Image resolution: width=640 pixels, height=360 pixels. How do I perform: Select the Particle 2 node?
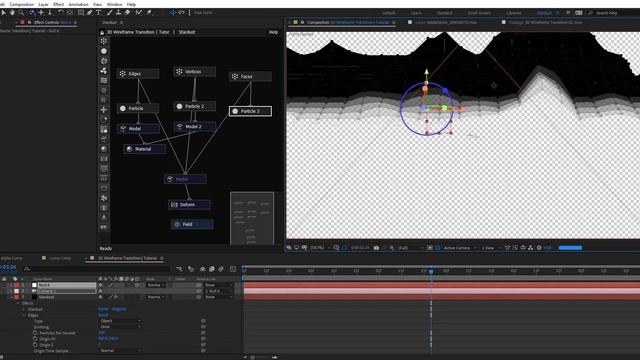(195, 106)
